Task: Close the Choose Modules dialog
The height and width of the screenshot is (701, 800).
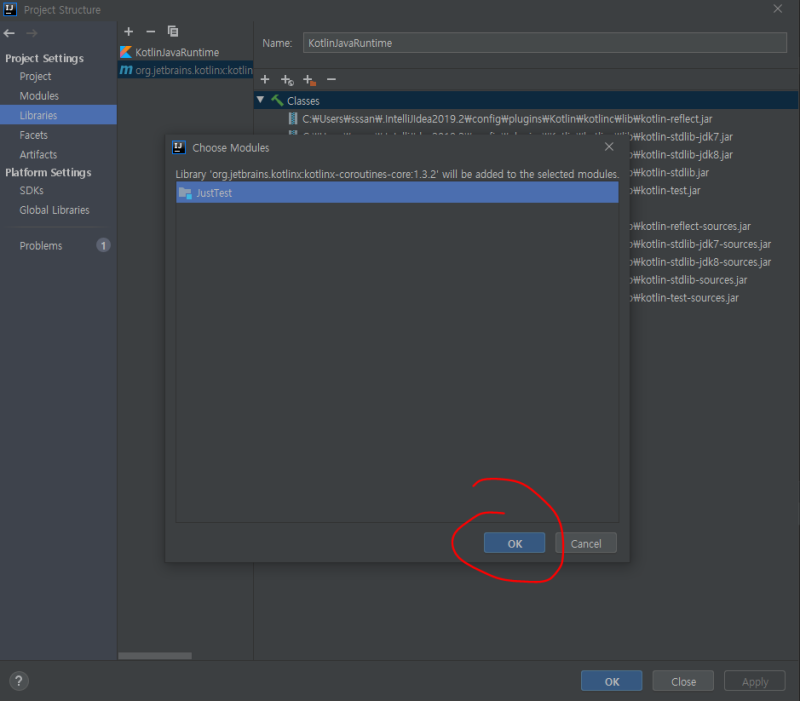Action: (x=609, y=147)
